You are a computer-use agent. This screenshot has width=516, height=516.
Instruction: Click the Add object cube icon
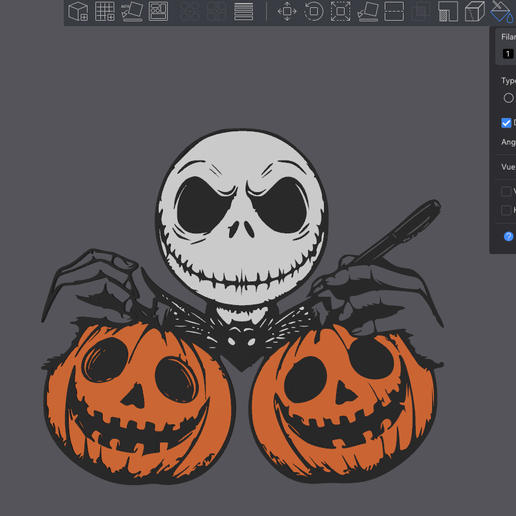point(78,11)
